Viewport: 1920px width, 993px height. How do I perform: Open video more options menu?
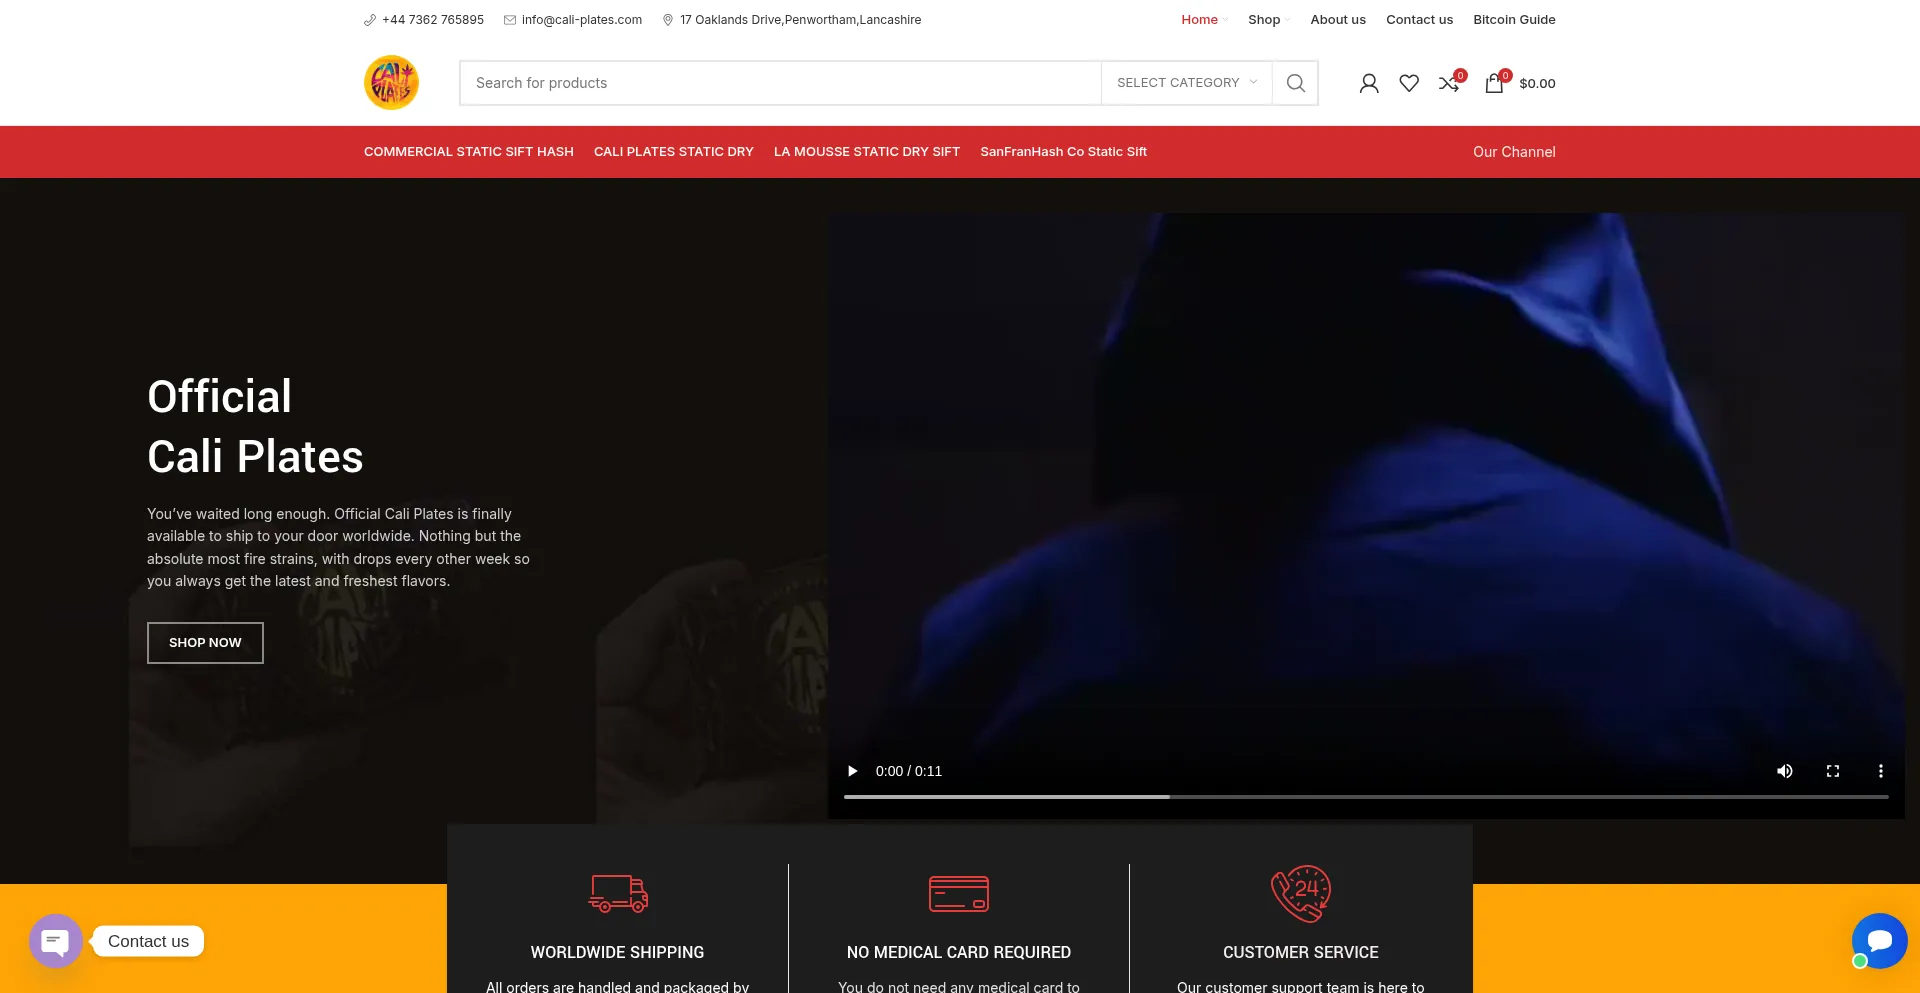(x=1881, y=771)
